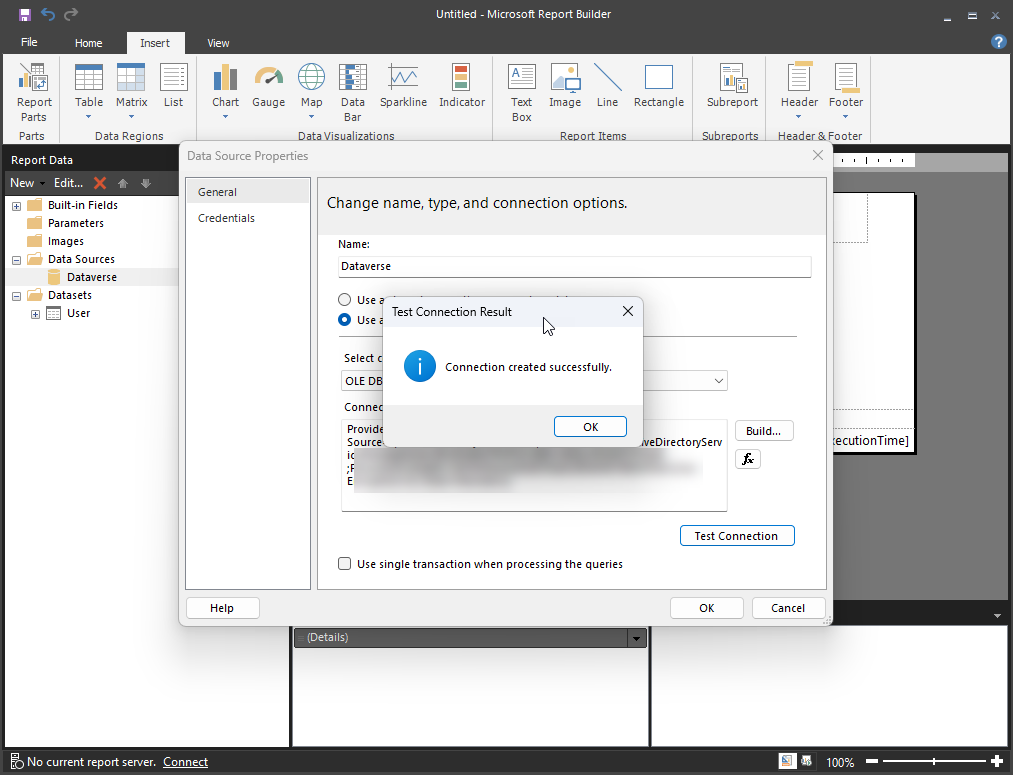Viewport: 1013px width, 775px height.
Task: Click the Connect report server link
Action: 185,762
